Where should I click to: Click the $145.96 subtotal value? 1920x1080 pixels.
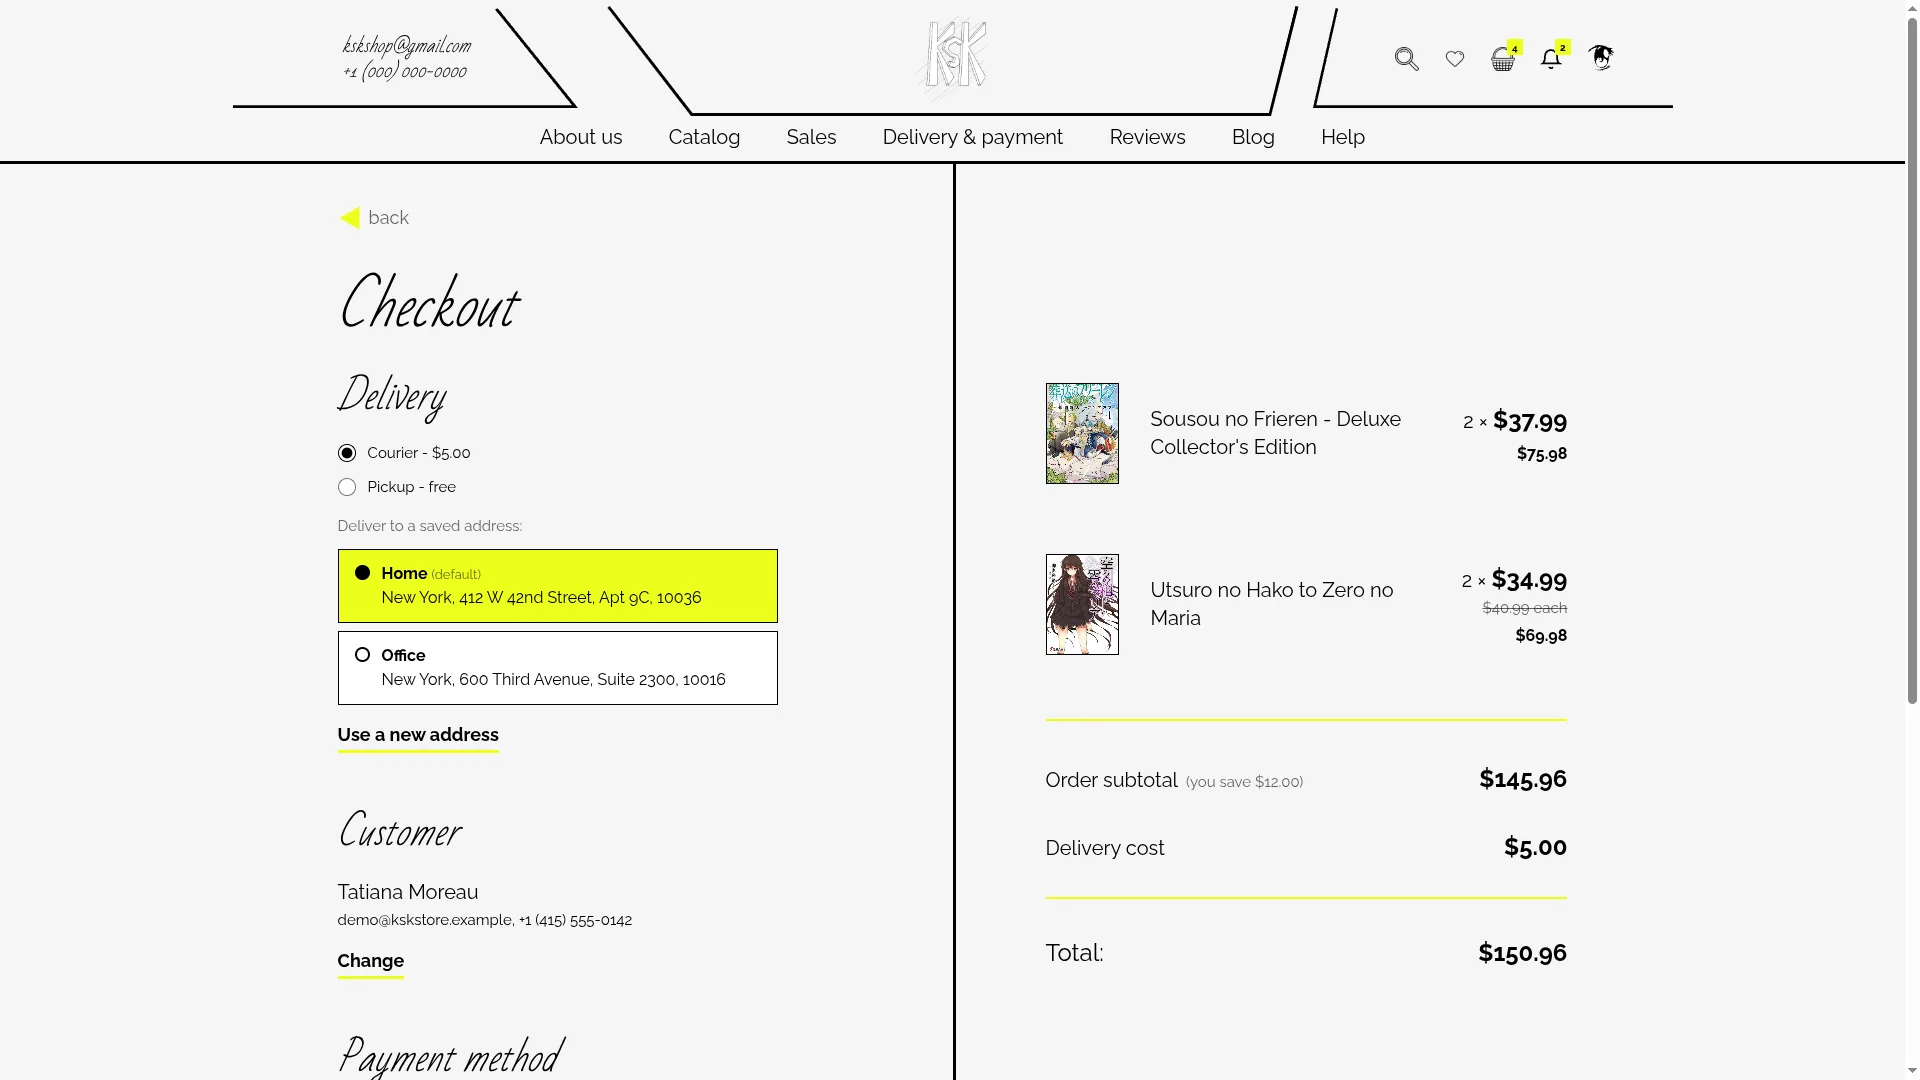coord(1522,779)
